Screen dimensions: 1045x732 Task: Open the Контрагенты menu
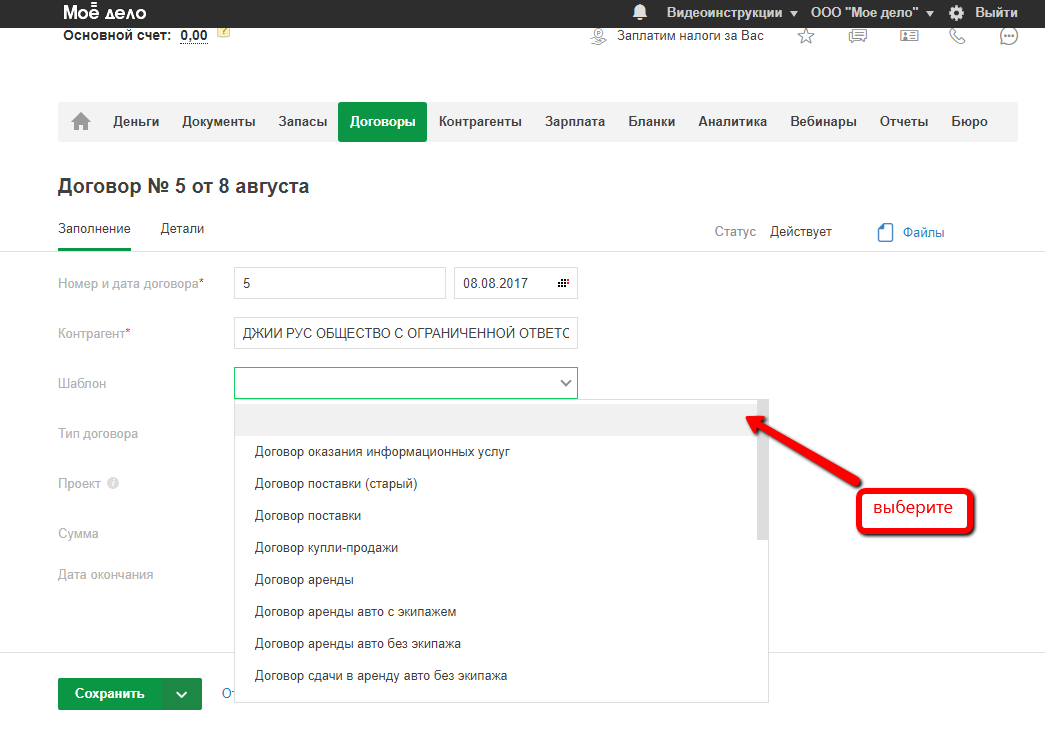coord(480,121)
